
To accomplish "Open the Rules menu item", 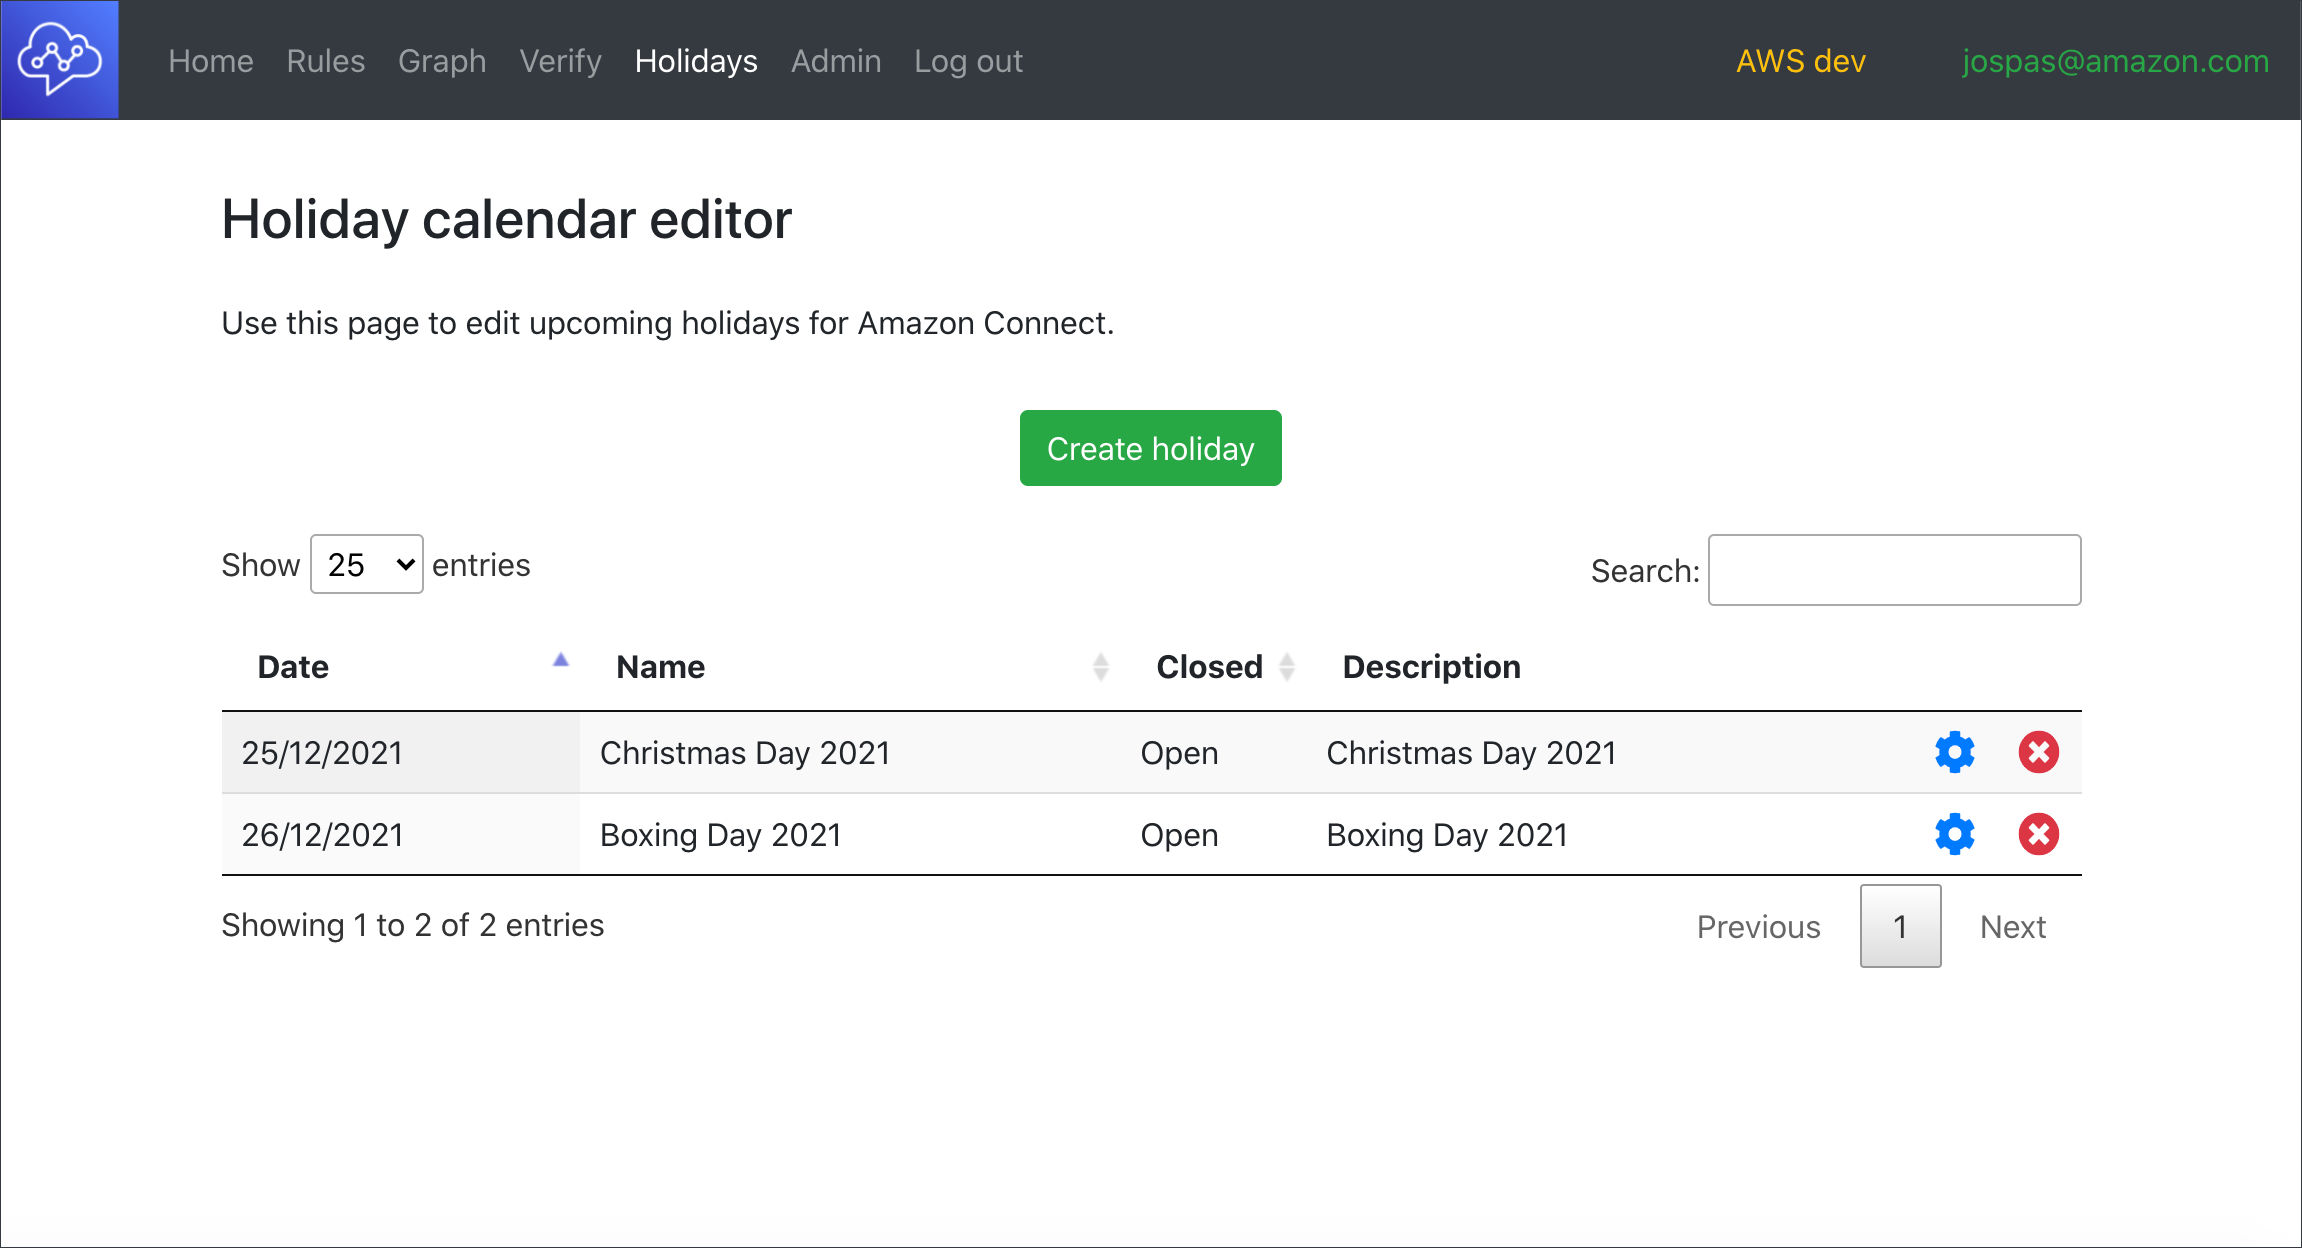I will (325, 61).
